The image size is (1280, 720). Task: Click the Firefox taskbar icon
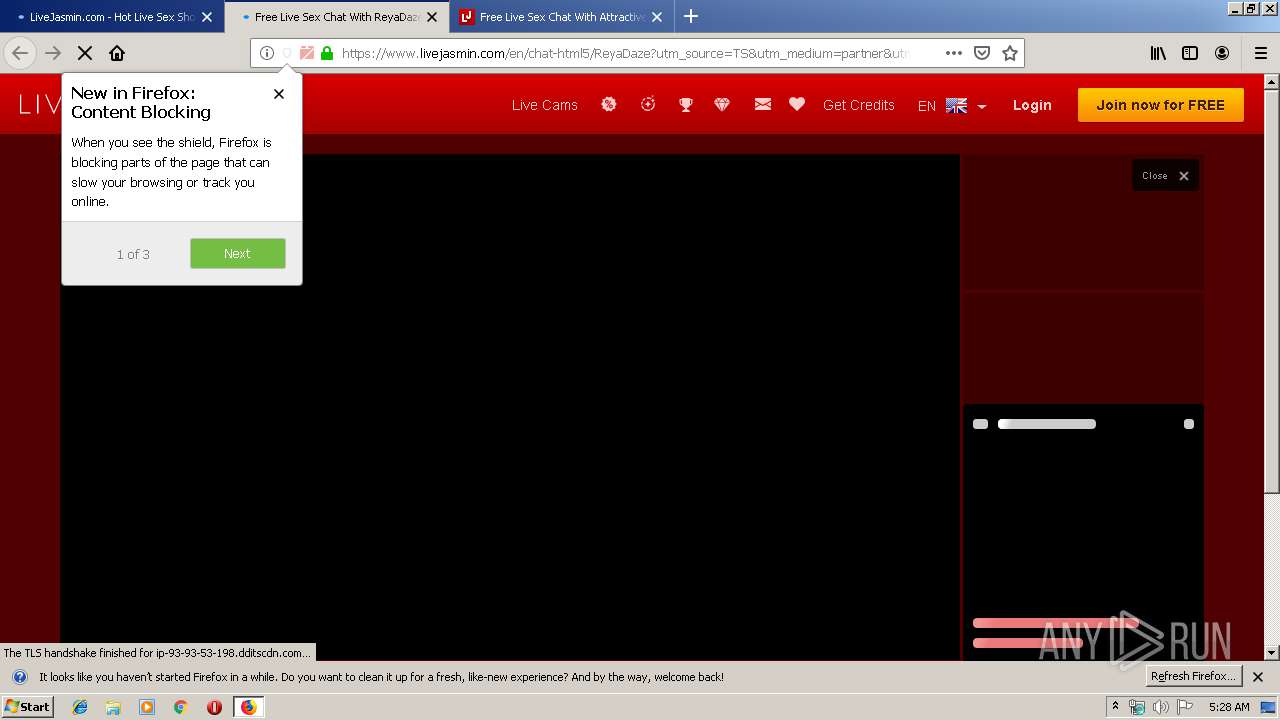click(248, 707)
